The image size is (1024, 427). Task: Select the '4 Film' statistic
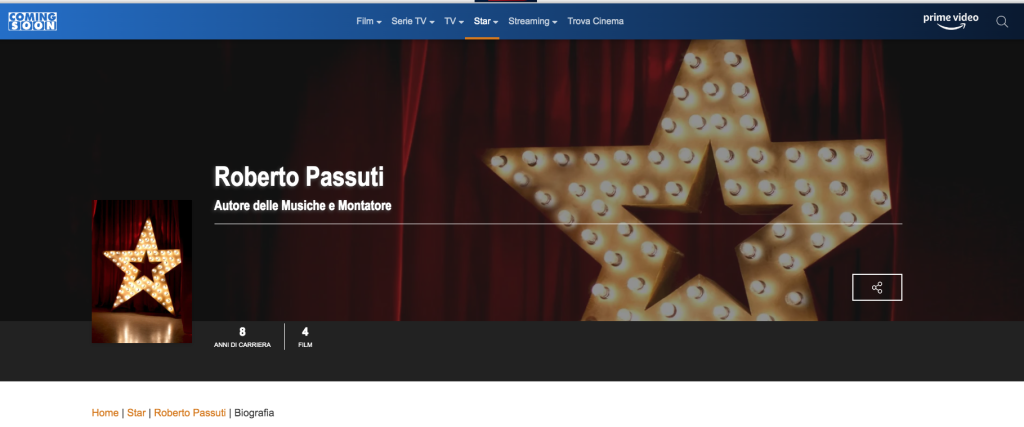(x=305, y=337)
